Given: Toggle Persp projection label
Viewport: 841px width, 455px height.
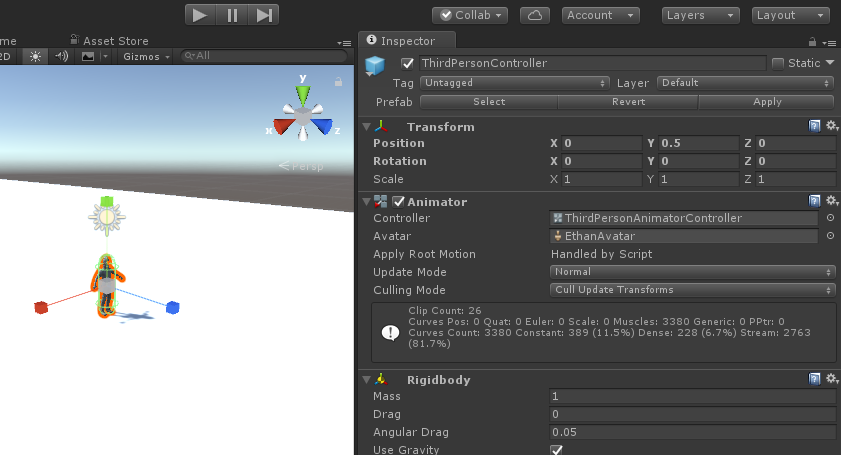Looking at the screenshot, I should 301,166.
